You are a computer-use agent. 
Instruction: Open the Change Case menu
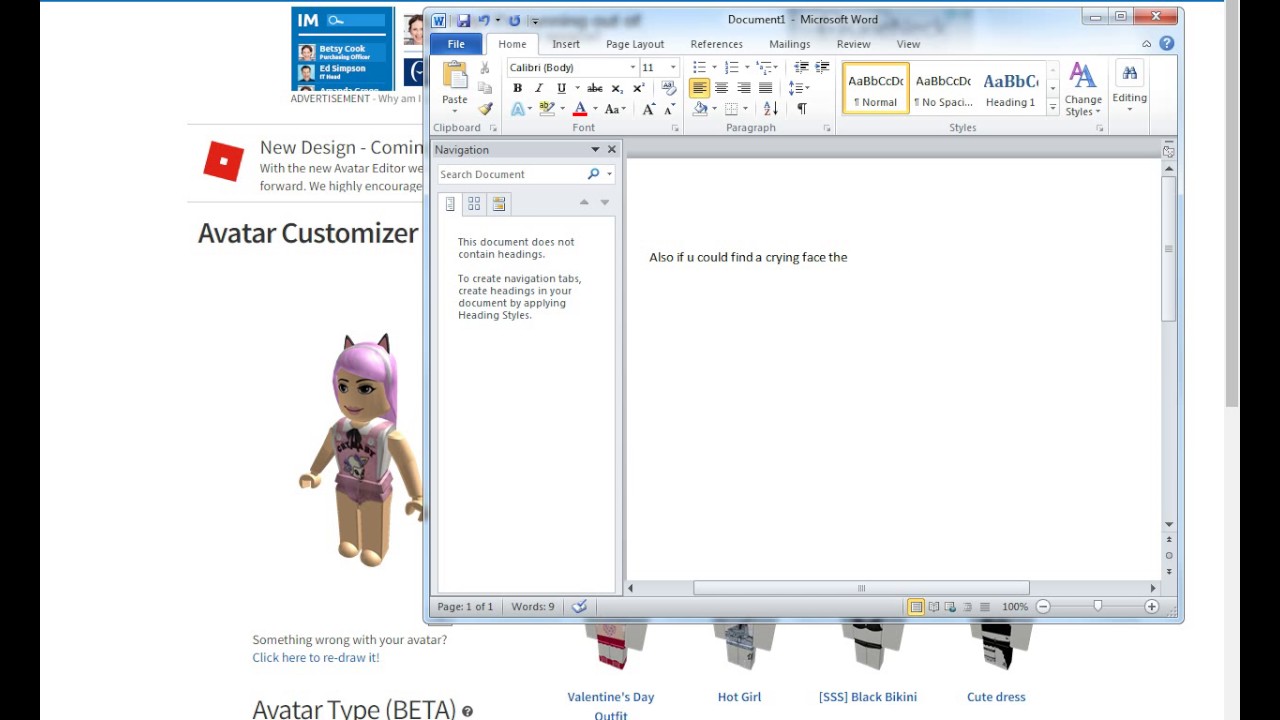click(614, 109)
